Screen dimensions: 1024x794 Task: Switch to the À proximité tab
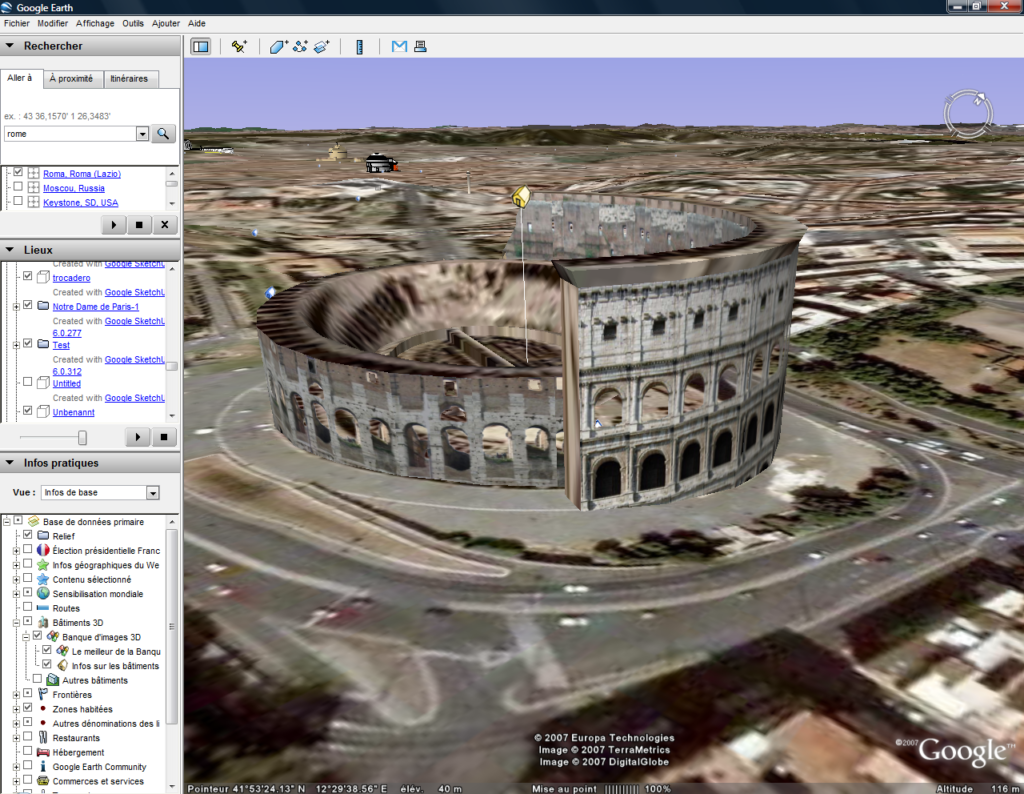72,78
